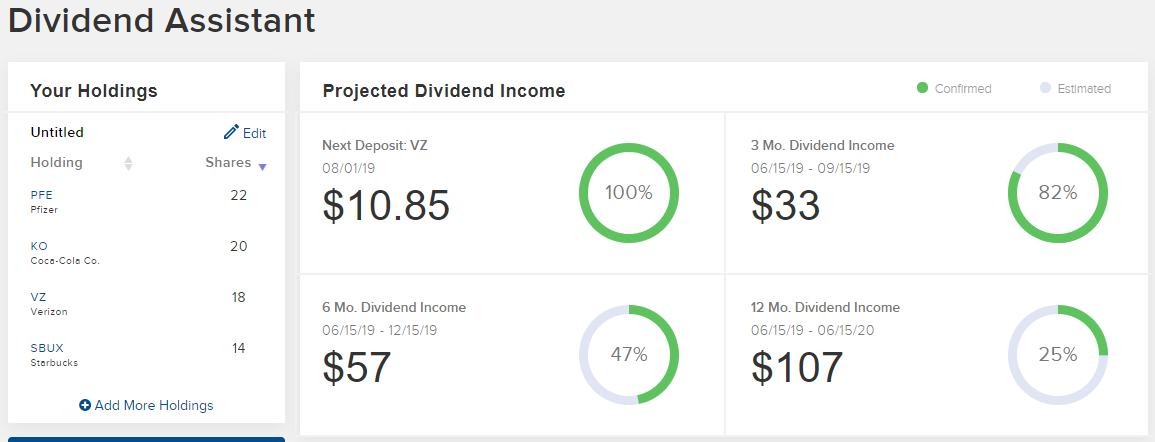Click the Holding column header
The height and width of the screenshot is (442, 1155).
[x=57, y=162]
